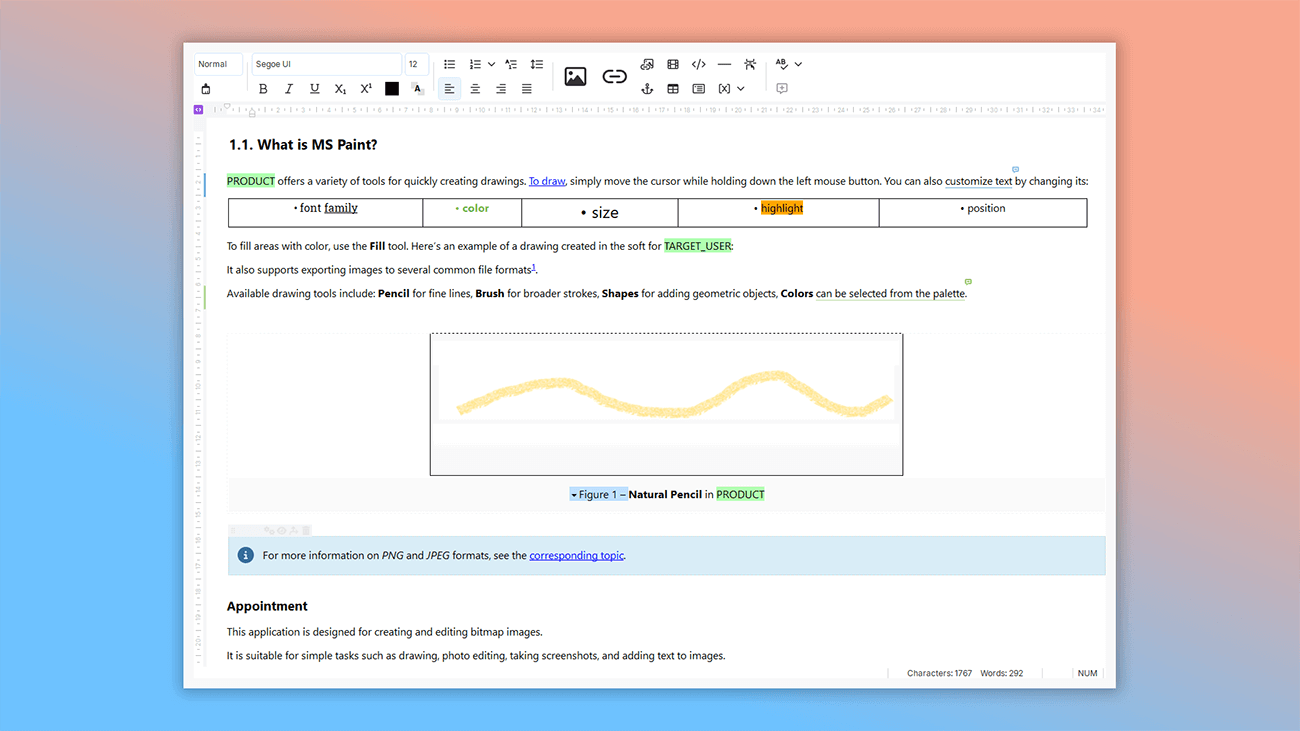Toggle italic formatting
This screenshot has width=1300, height=731.
[288, 88]
